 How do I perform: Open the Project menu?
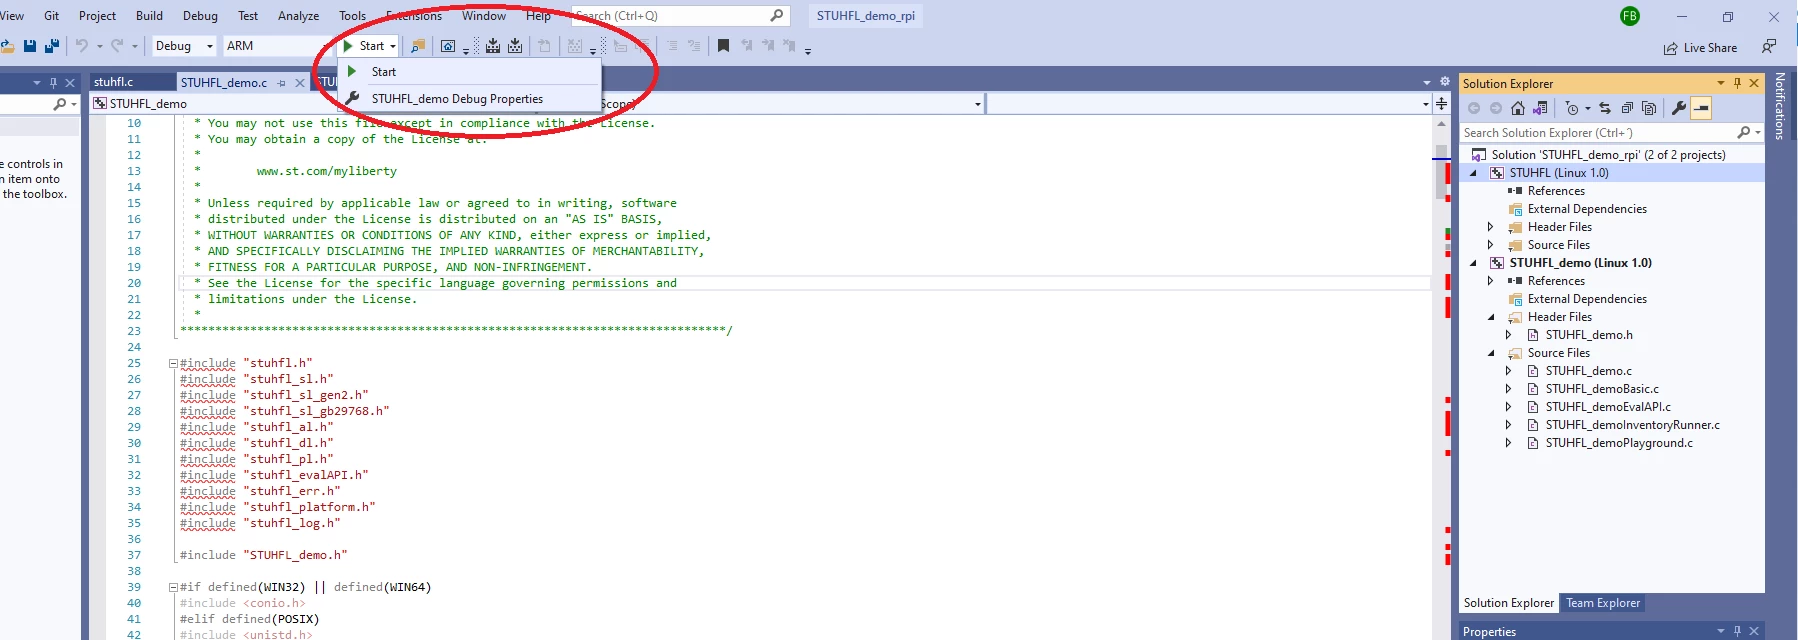(97, 16)
